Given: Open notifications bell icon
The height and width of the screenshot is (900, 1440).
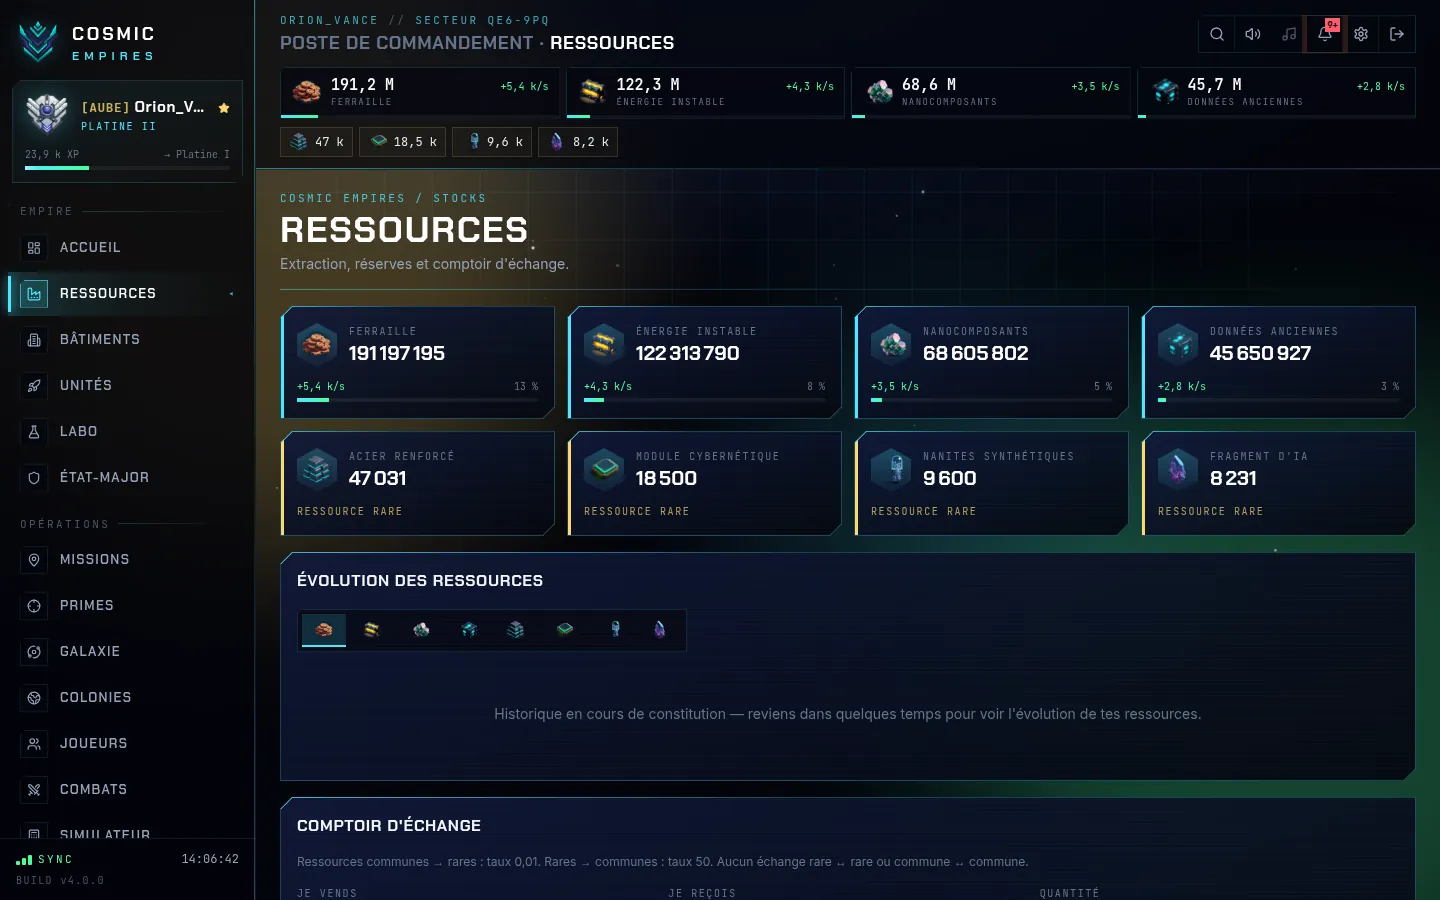Looking at the screenshot, I should point(1325,34).
